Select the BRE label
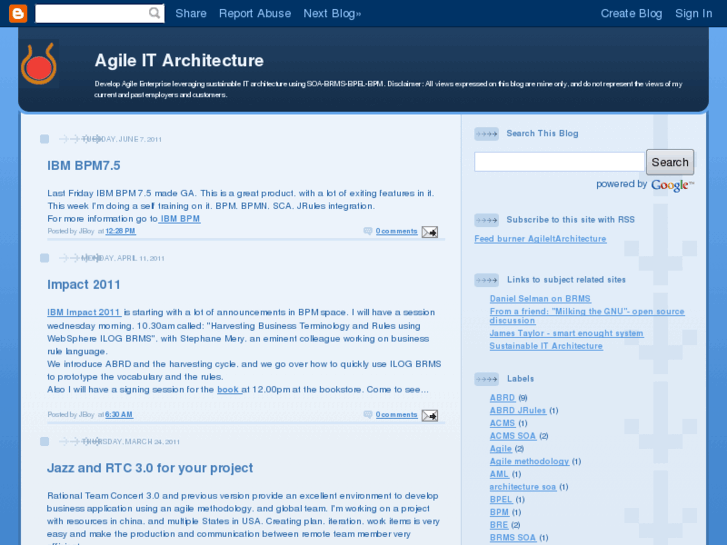 click(x=499, y=526)
